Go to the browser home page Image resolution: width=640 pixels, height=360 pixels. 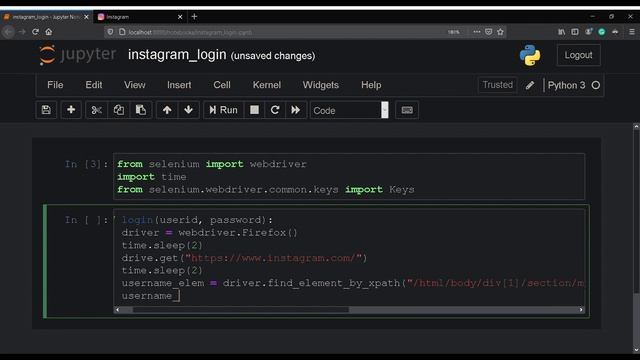[x=49, y=32]
